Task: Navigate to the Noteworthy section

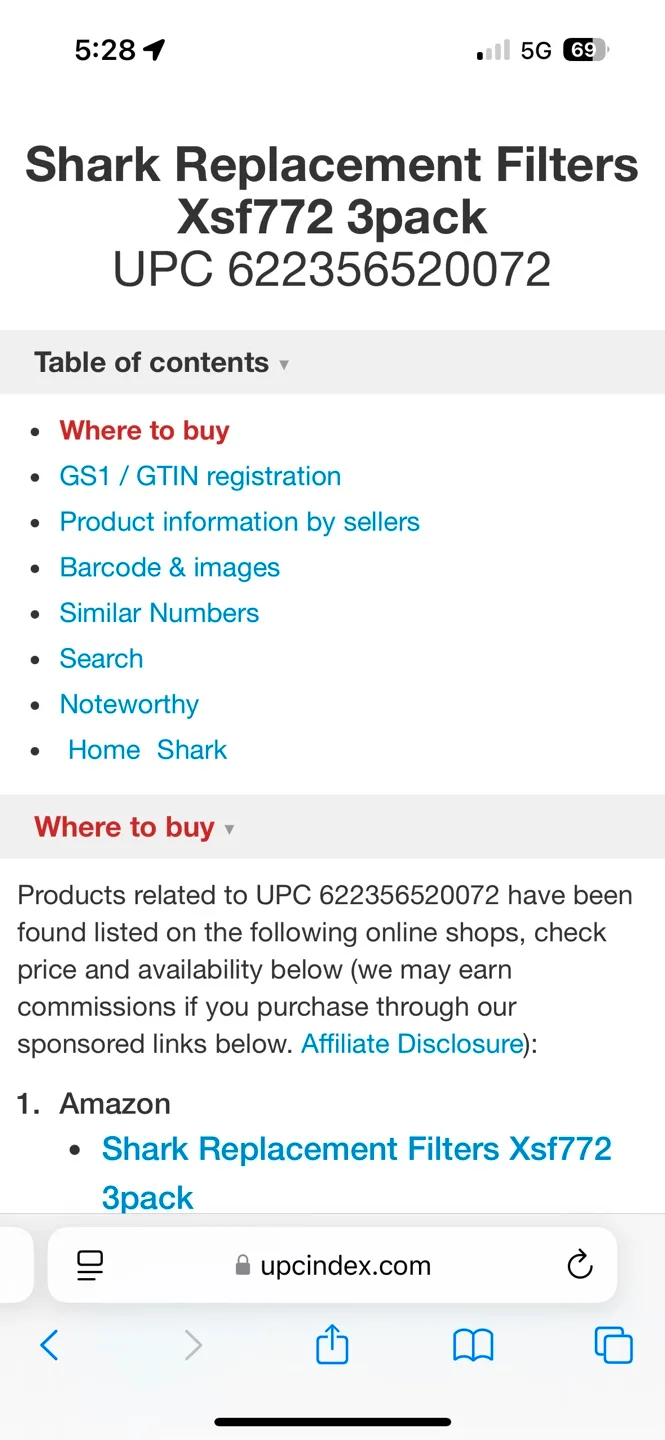Action: pyautogui.click(x=129, y=704)
